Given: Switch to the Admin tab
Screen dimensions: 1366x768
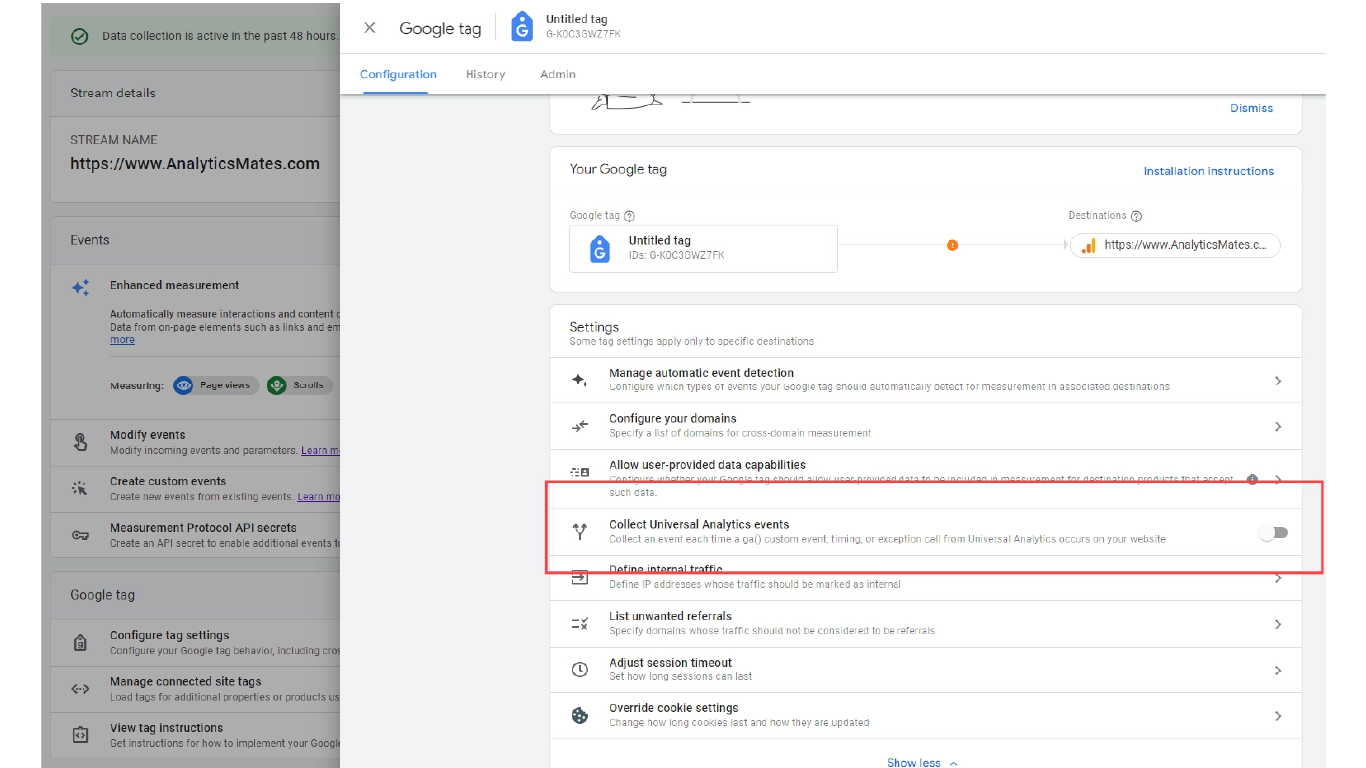Looking at the screenshot, I should (x=558, y=74).
